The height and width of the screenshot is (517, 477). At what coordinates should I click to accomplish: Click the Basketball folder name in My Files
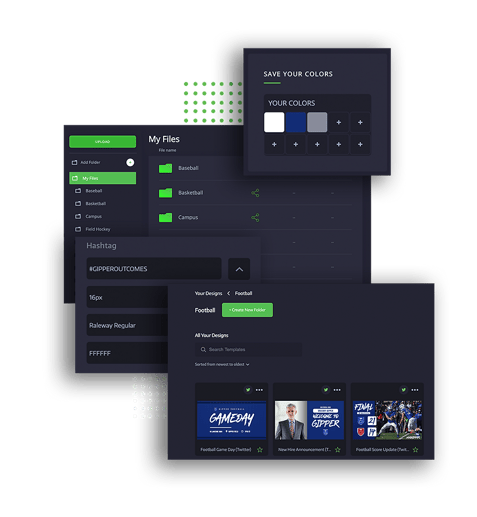click(191, 193)
